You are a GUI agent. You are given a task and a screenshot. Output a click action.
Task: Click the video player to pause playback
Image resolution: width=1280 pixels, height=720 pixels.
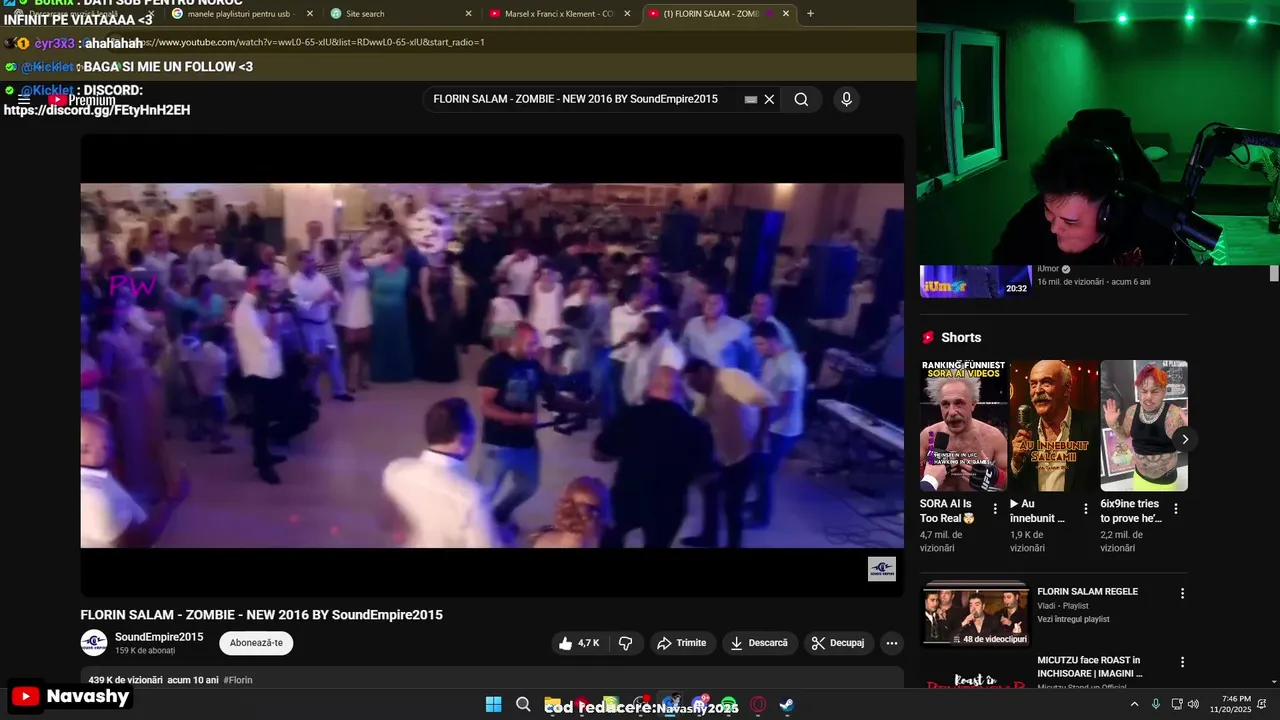tap(492, 365)
